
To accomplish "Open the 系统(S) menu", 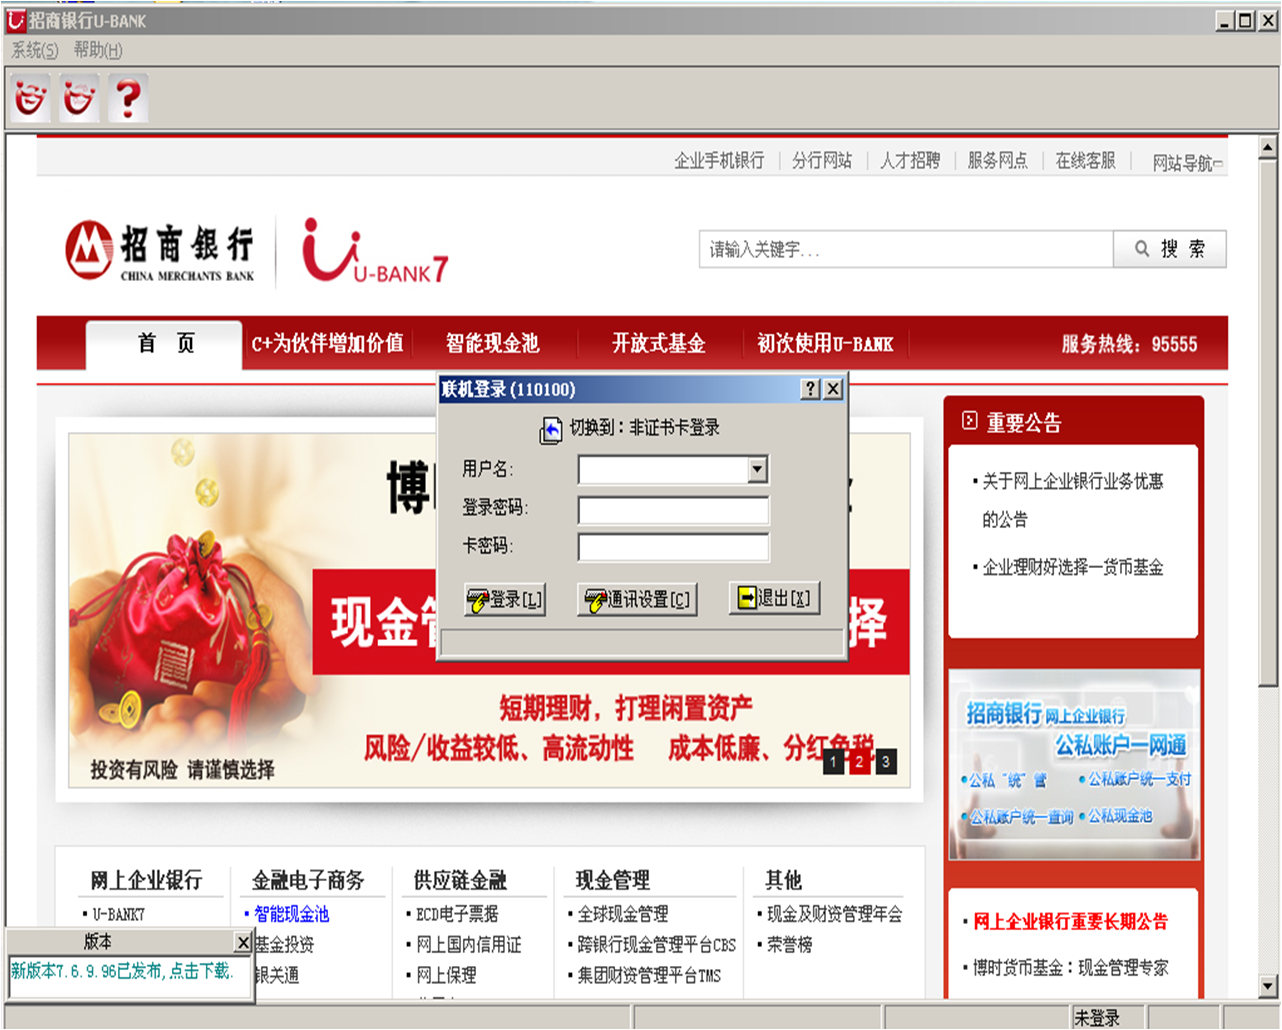I will pyautogui.click(x=35, y=50).
